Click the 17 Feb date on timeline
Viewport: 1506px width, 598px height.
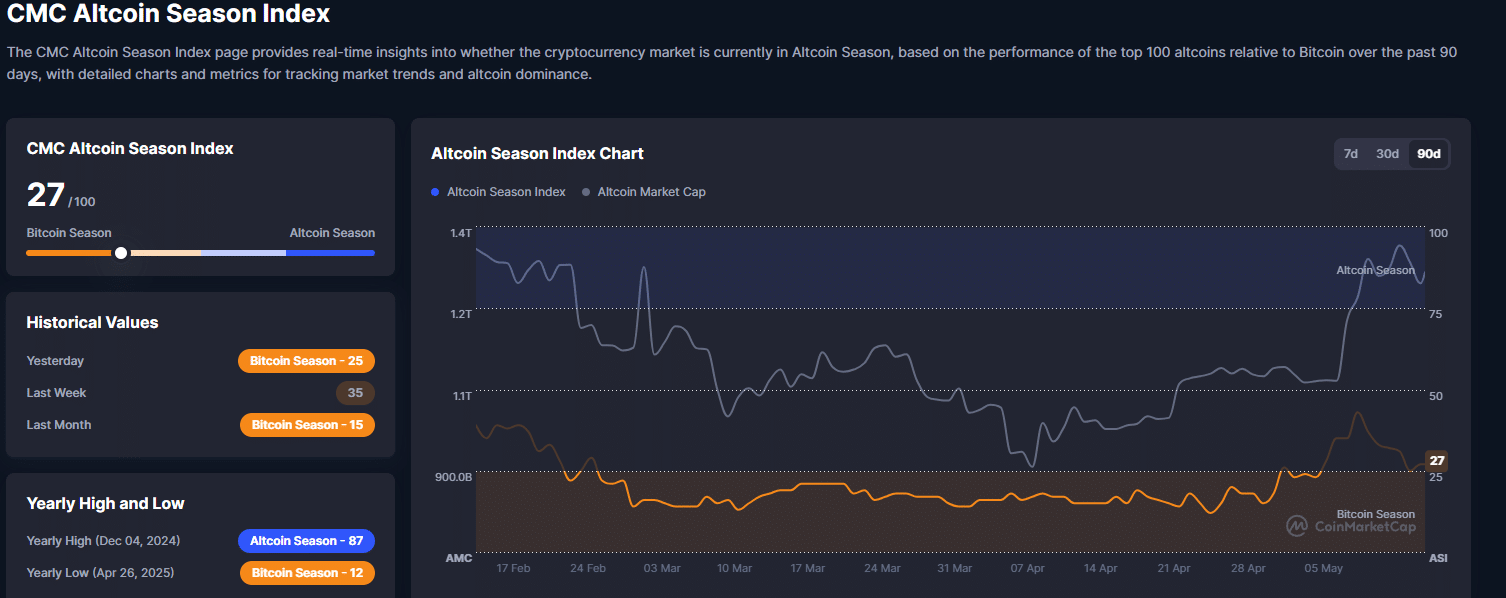pos(513,568)
